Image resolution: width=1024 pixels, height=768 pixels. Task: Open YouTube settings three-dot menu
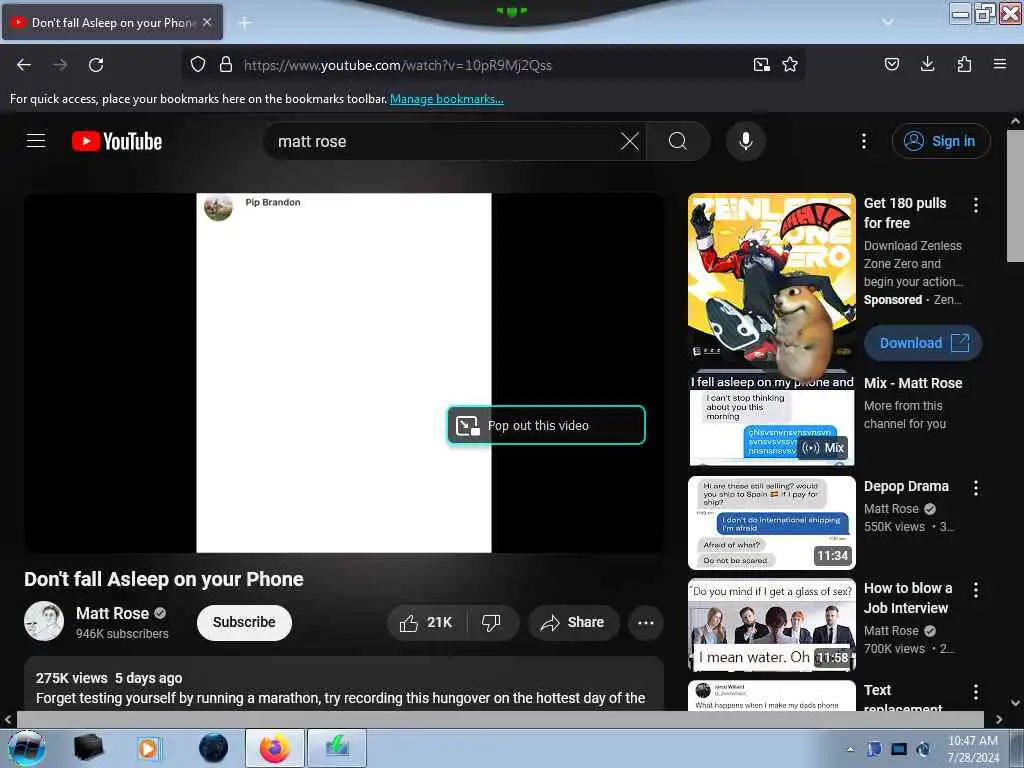(x=864, y=141)
